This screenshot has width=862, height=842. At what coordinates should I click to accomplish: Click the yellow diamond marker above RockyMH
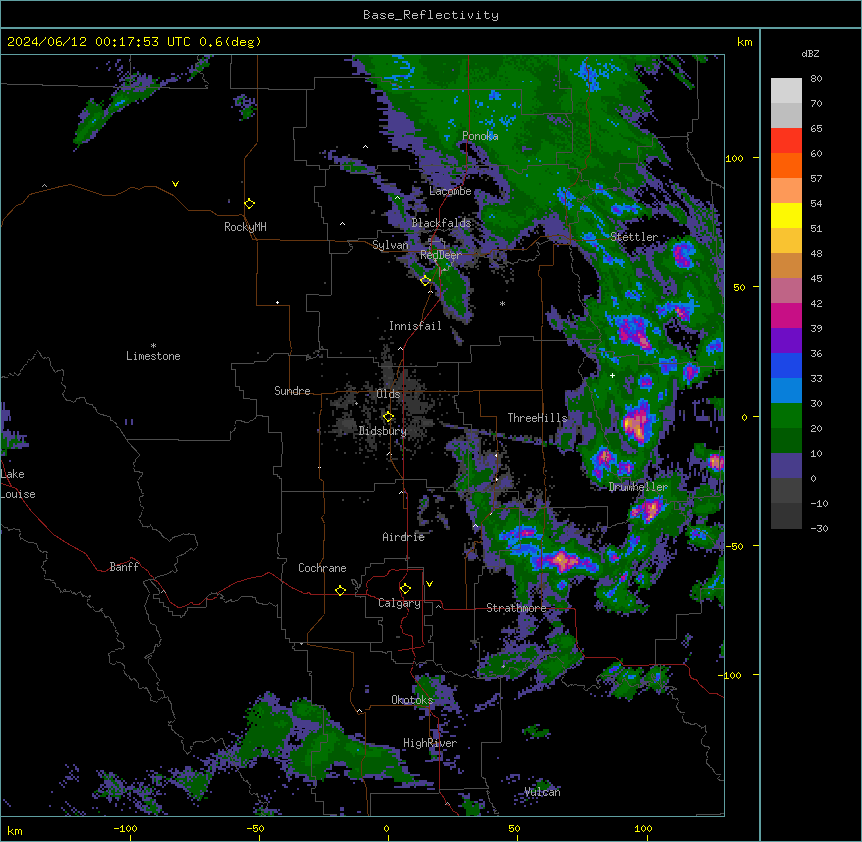249,204
